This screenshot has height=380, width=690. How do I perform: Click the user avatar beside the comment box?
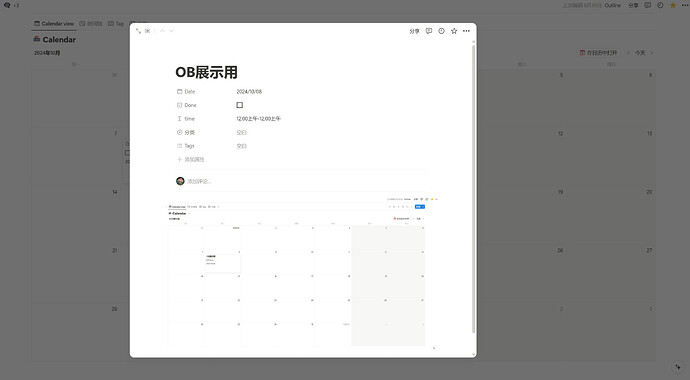click(180, 181)
